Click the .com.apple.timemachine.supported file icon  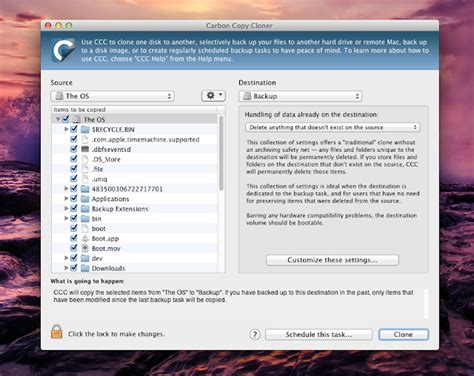pos(85,139)
